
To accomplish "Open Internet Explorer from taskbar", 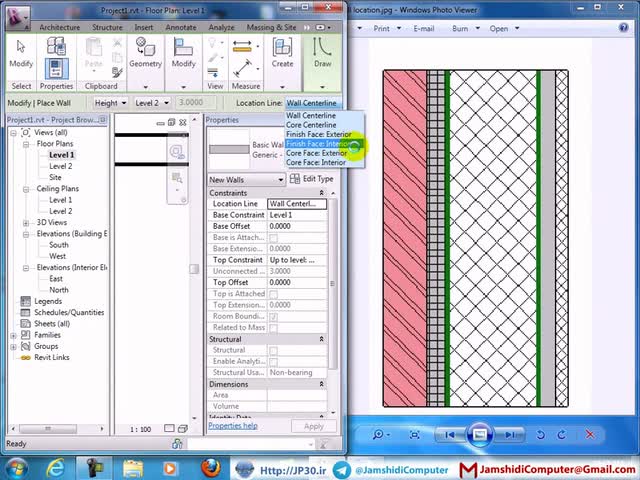I will click(x=56, y=469).
